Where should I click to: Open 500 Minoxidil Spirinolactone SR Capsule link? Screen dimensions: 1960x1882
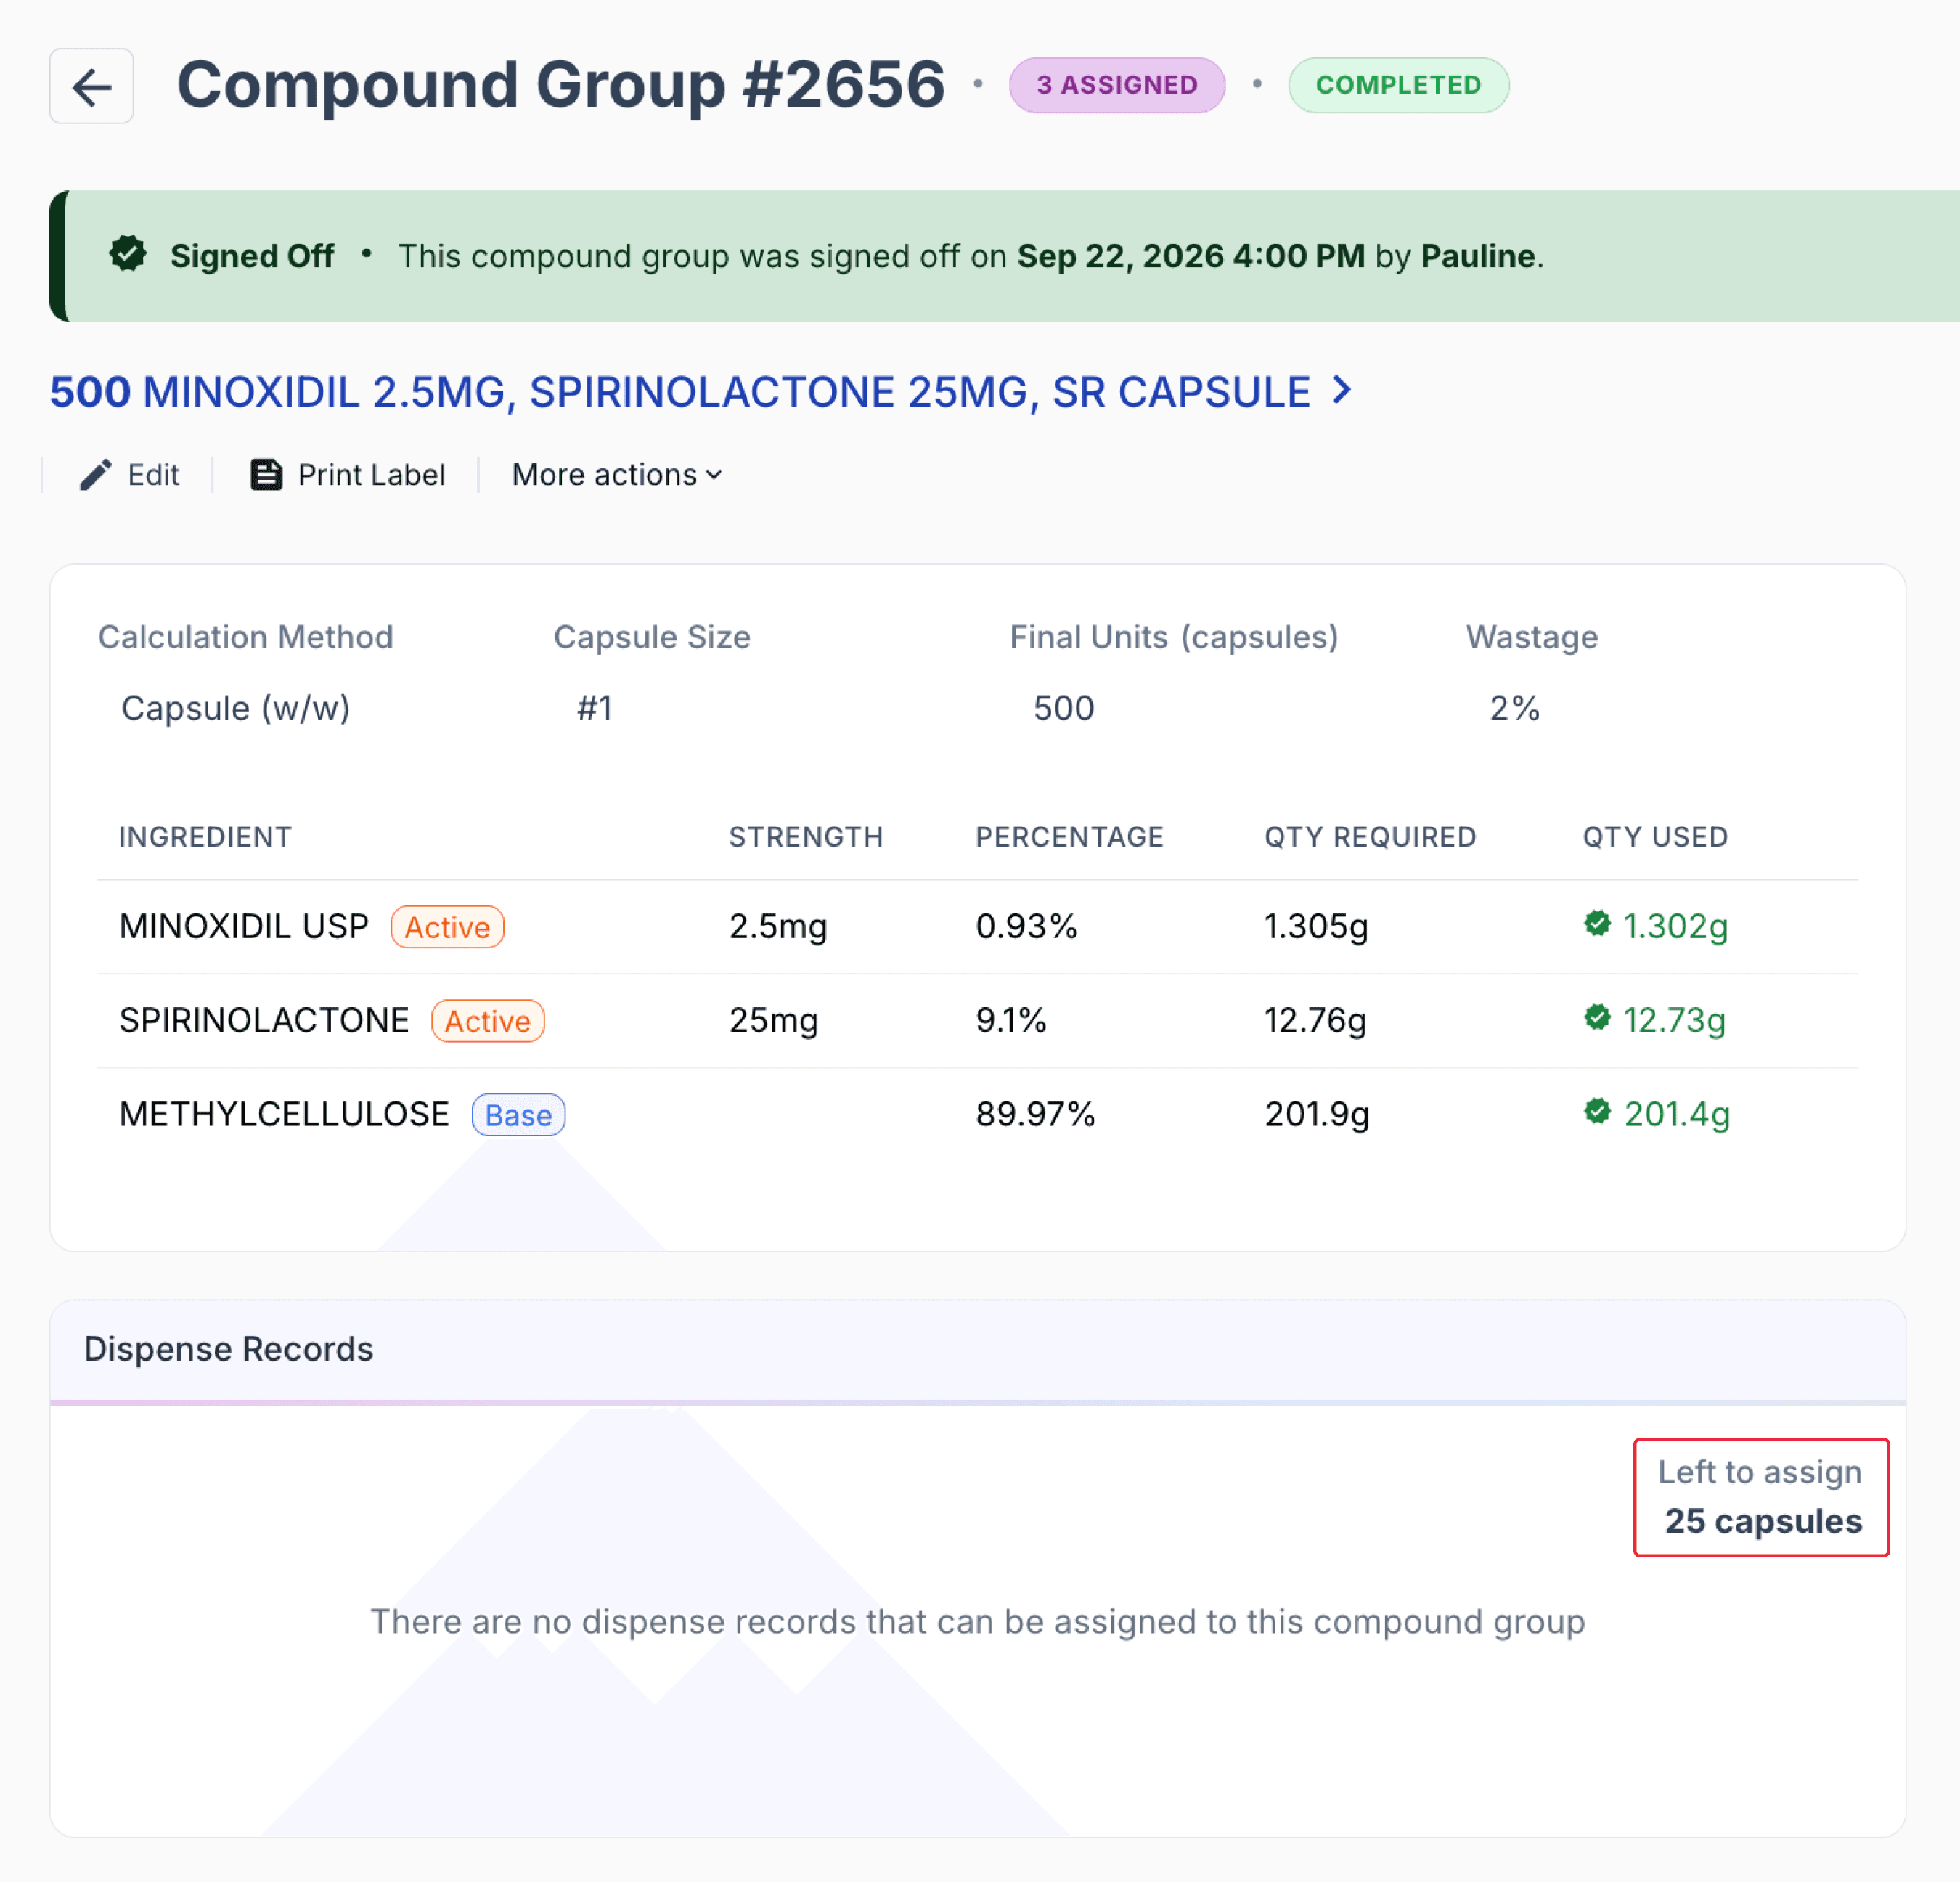(700, 392)
